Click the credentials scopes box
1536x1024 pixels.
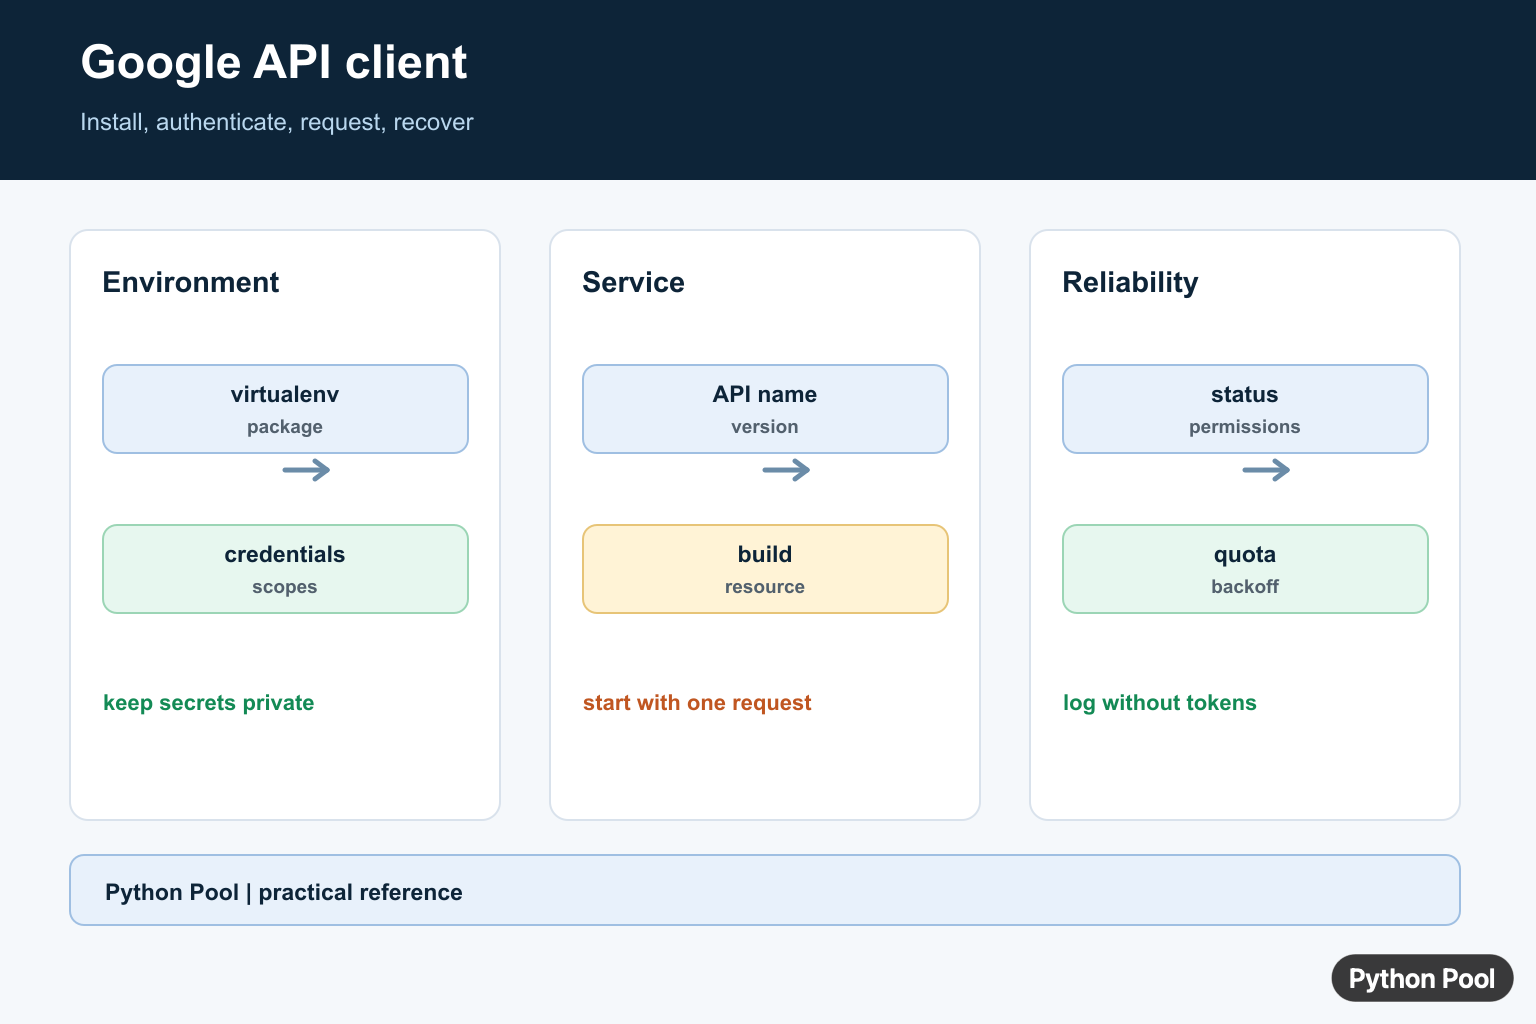[x=285, y=569]
